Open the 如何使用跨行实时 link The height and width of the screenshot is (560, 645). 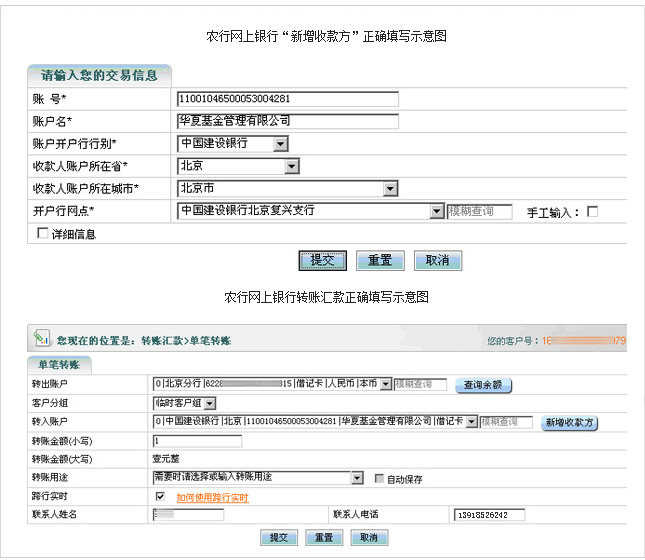[213, 498]
